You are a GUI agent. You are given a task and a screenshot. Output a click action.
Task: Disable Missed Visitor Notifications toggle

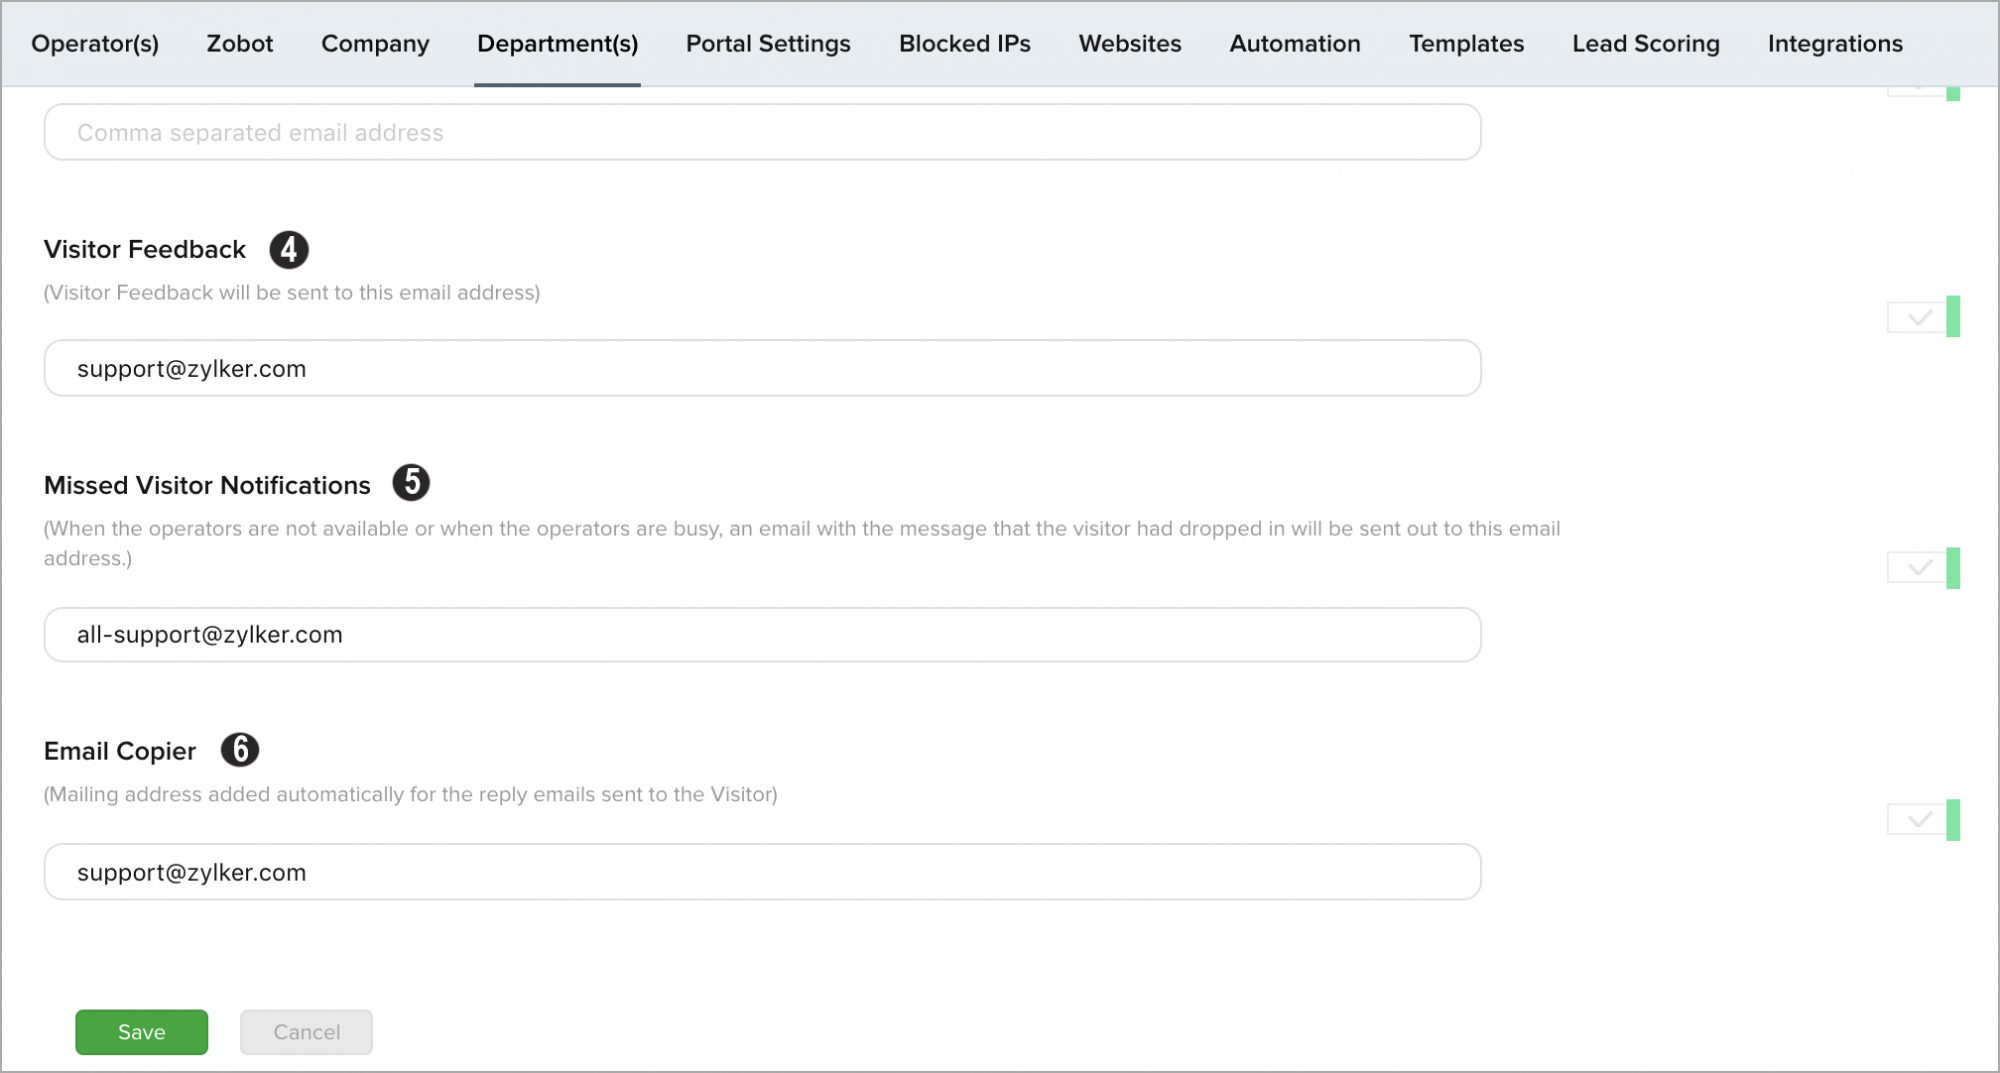(1923, 568)
